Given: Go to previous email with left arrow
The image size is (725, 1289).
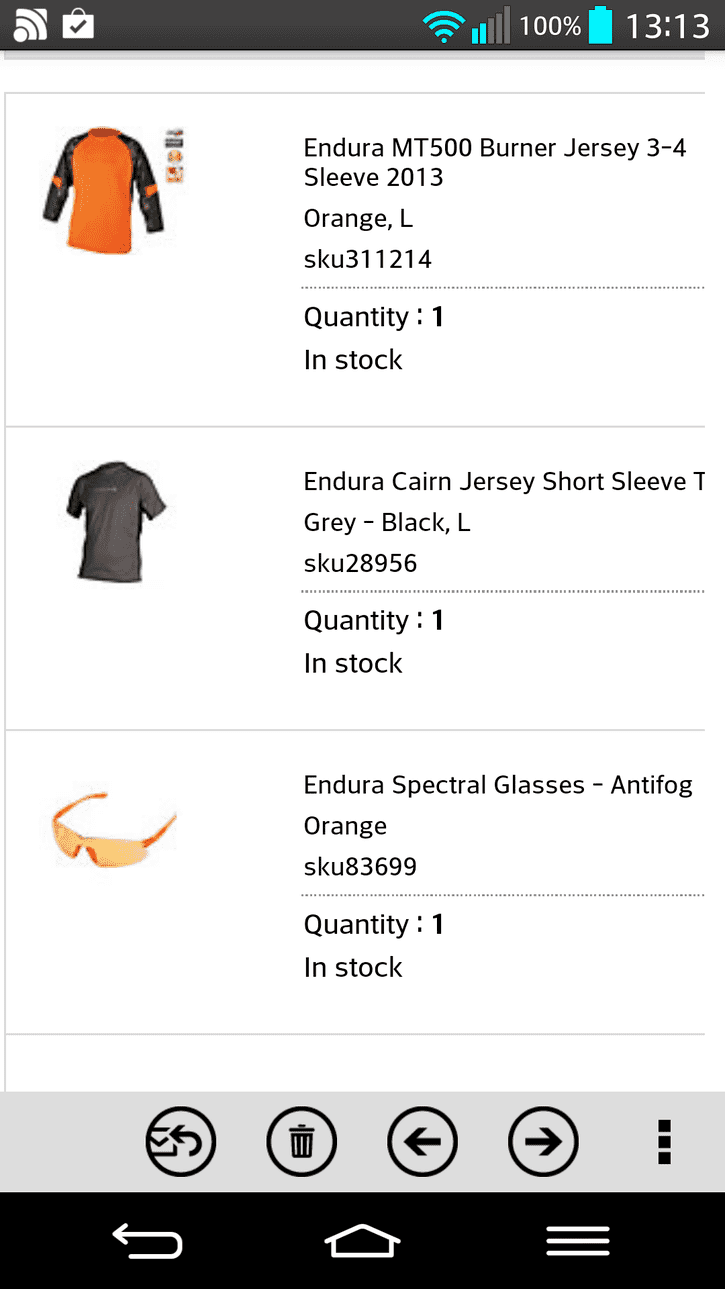Looking at the screenshot, I should click(422, 1141).
